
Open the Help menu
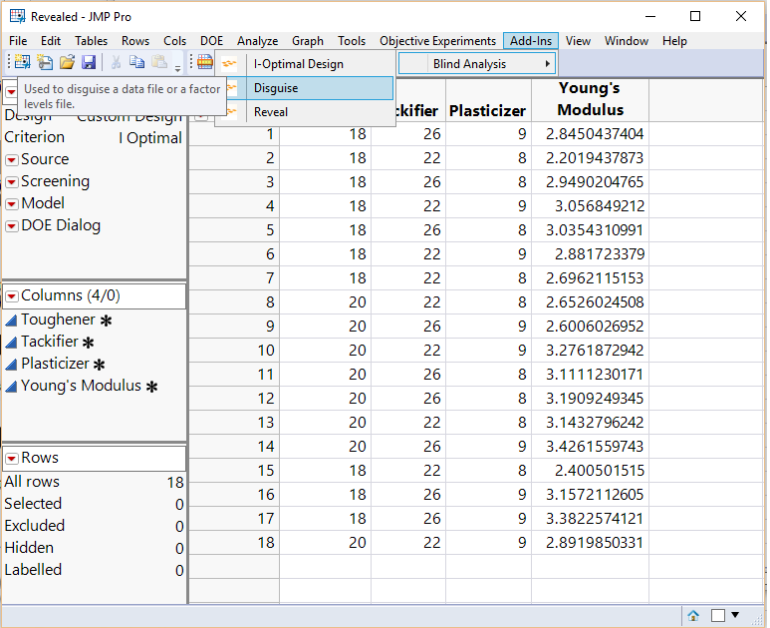674,41
